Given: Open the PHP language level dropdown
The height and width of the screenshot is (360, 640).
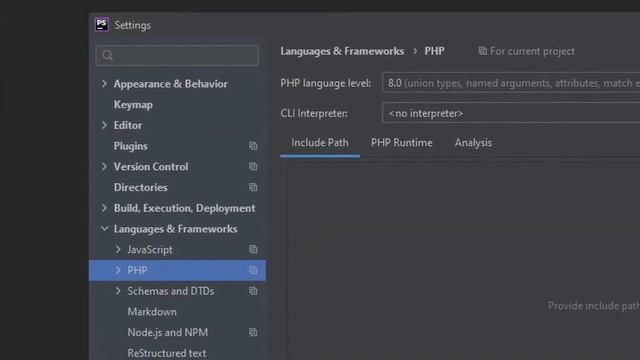Looking at the screenshot, I should pos(511,83).
